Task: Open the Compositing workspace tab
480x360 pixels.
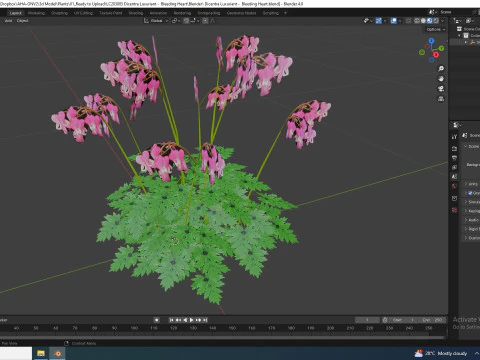Action: tap(209, 13)
